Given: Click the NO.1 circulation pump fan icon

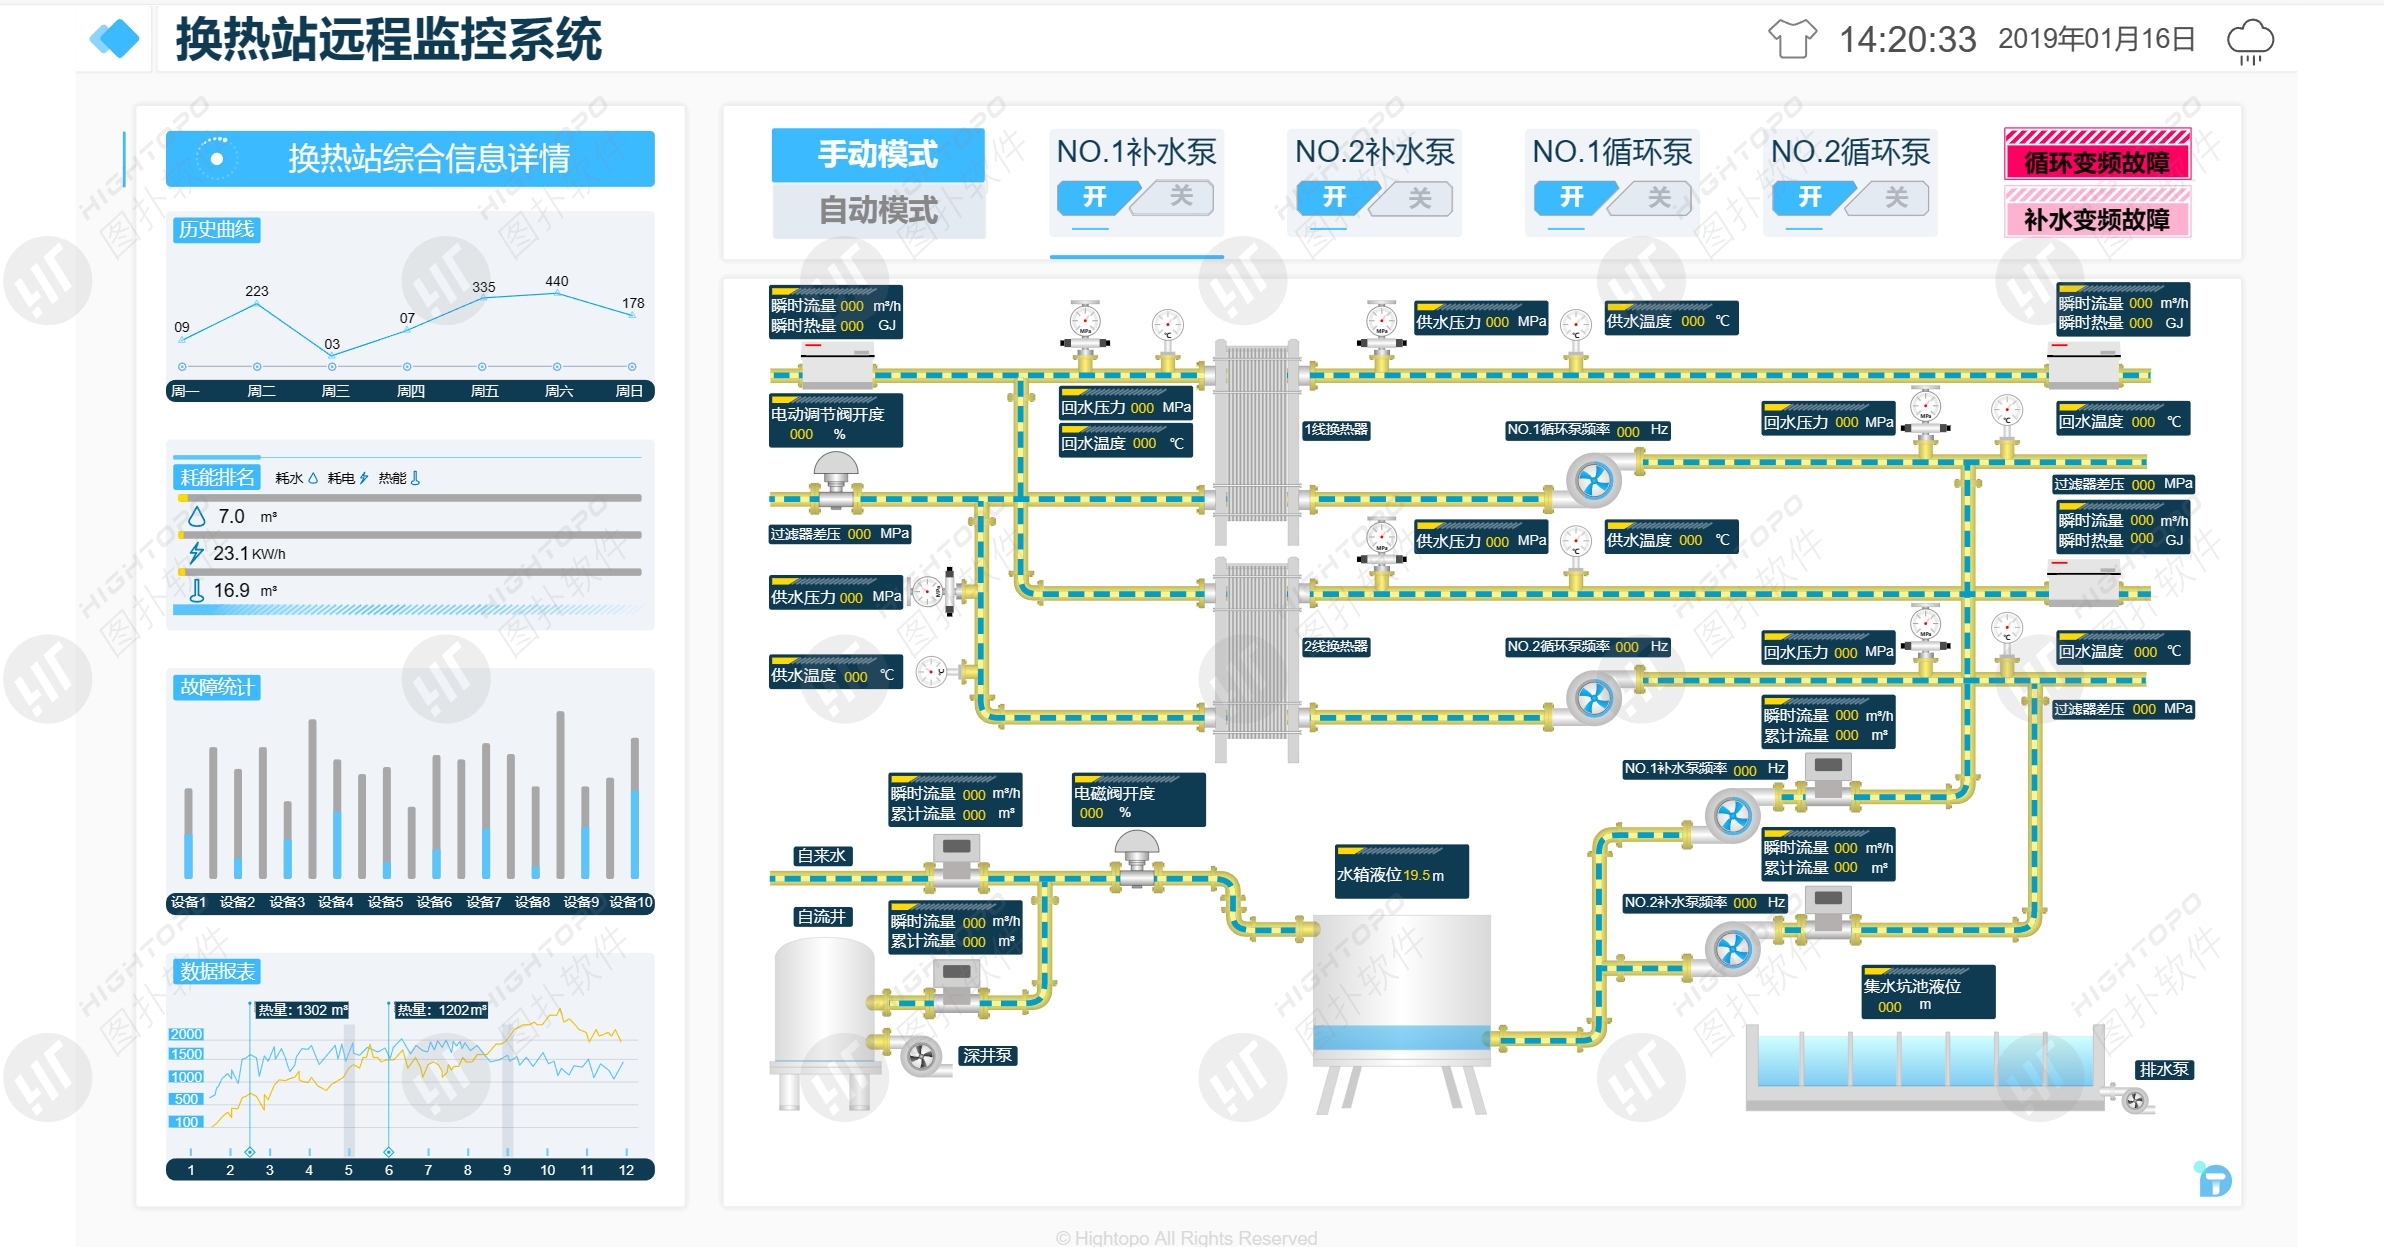Looking at the screenshot, I should click(1593, 481).
